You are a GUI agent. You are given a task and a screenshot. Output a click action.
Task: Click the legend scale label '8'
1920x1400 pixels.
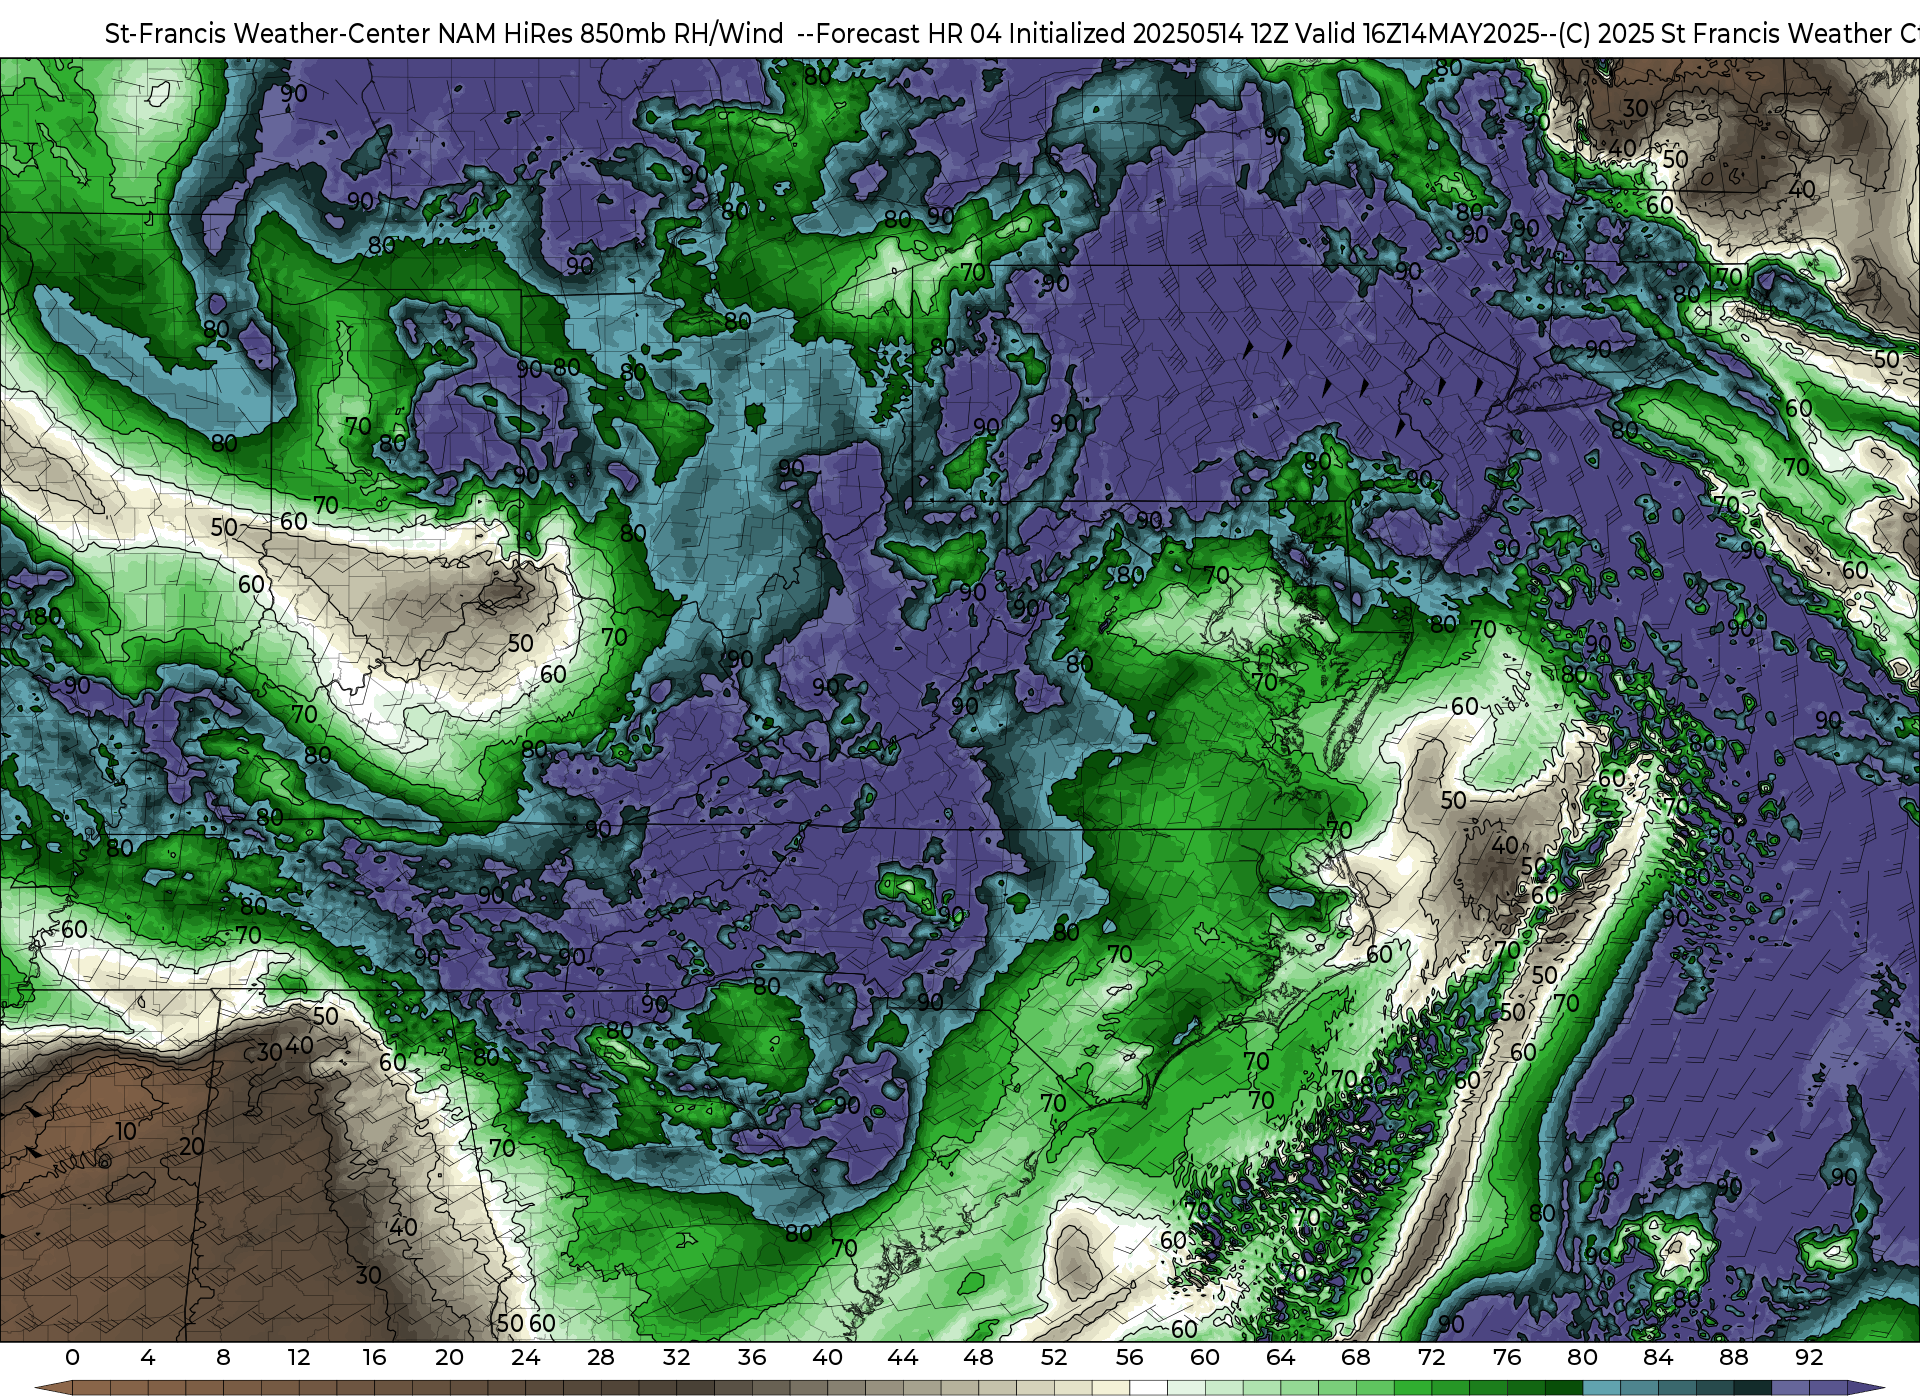pos(223,1357)
